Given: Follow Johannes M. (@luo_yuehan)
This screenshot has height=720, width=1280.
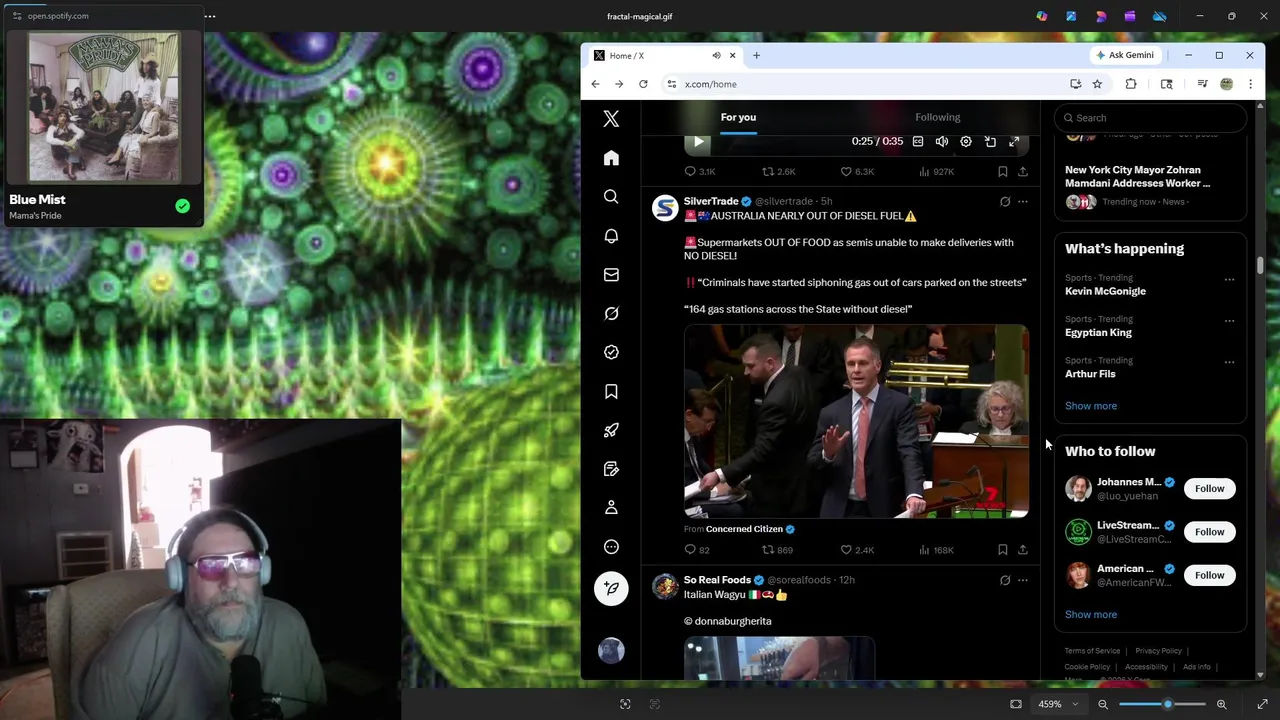Looking at the screenshot, I should tap(1209, 489).
